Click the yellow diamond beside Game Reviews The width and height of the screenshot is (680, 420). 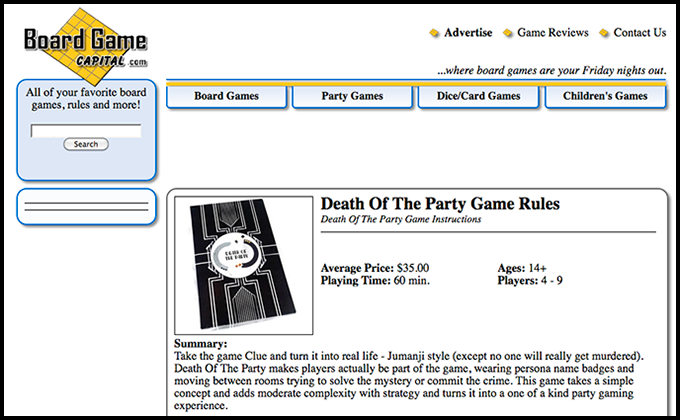coord(508,33)
